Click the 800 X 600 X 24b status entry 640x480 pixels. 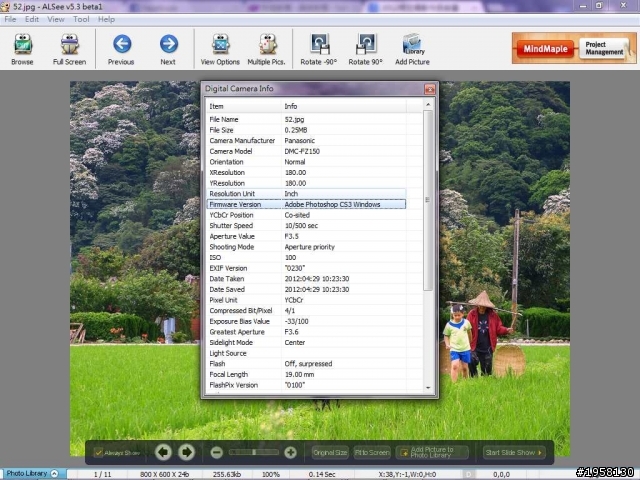point(164,474)
